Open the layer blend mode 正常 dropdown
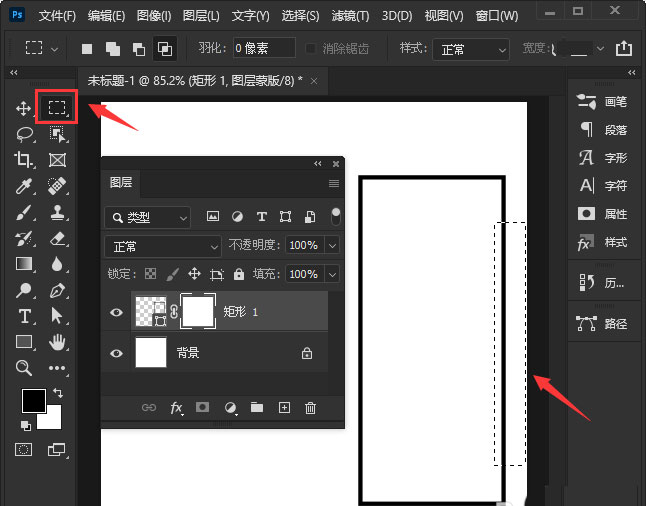This screenshot has height=506, width=646. pos(163,246)
